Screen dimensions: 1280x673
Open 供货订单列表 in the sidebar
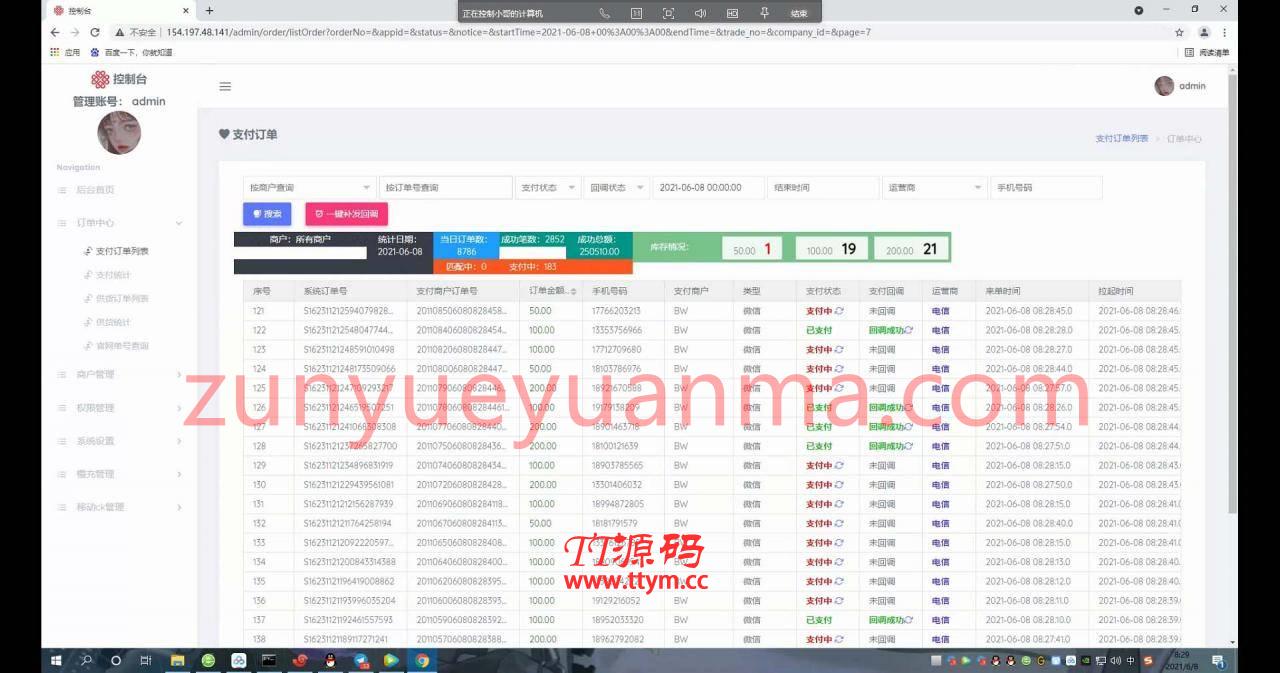tap(122, 299)
